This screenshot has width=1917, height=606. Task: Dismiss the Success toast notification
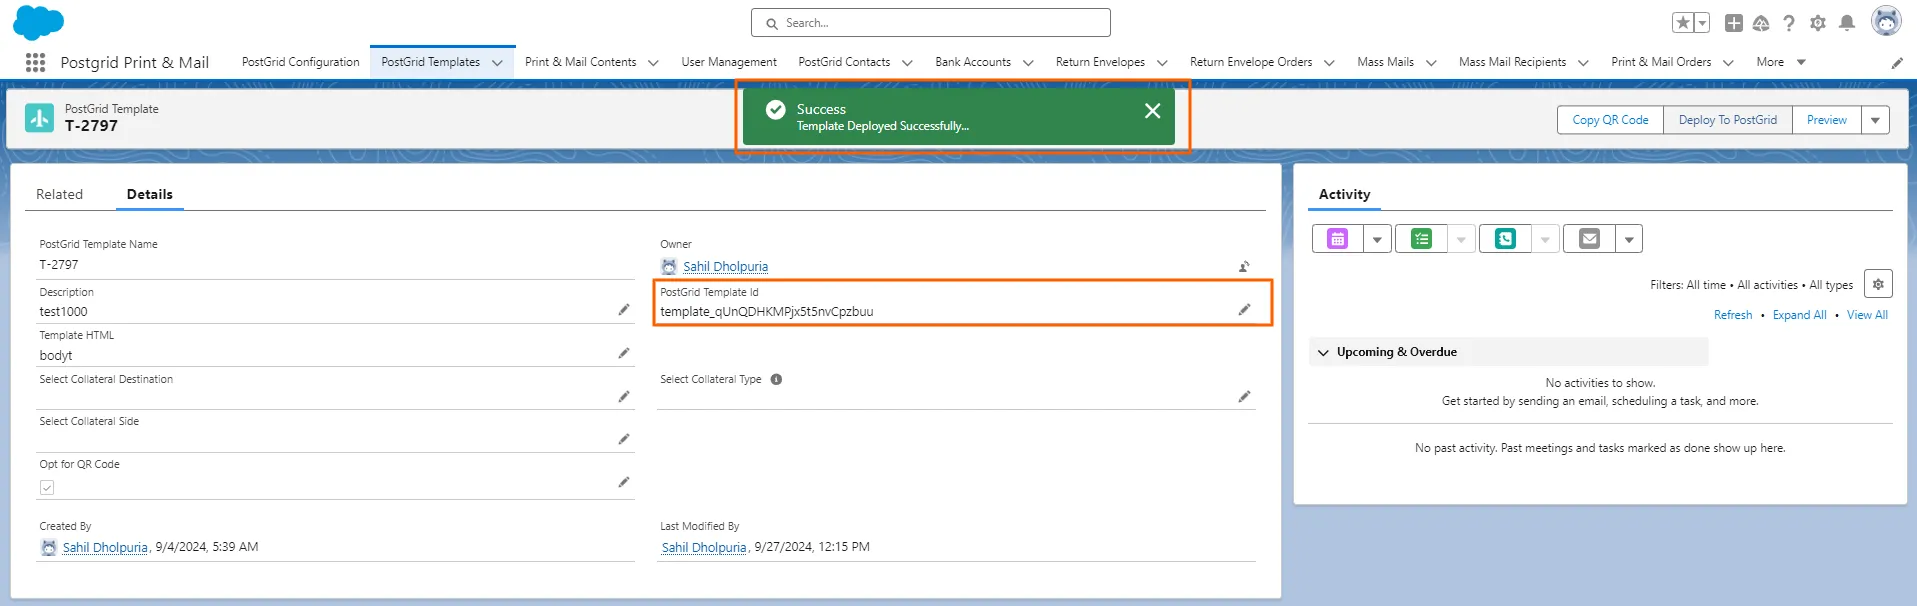tap(1152, 111)
